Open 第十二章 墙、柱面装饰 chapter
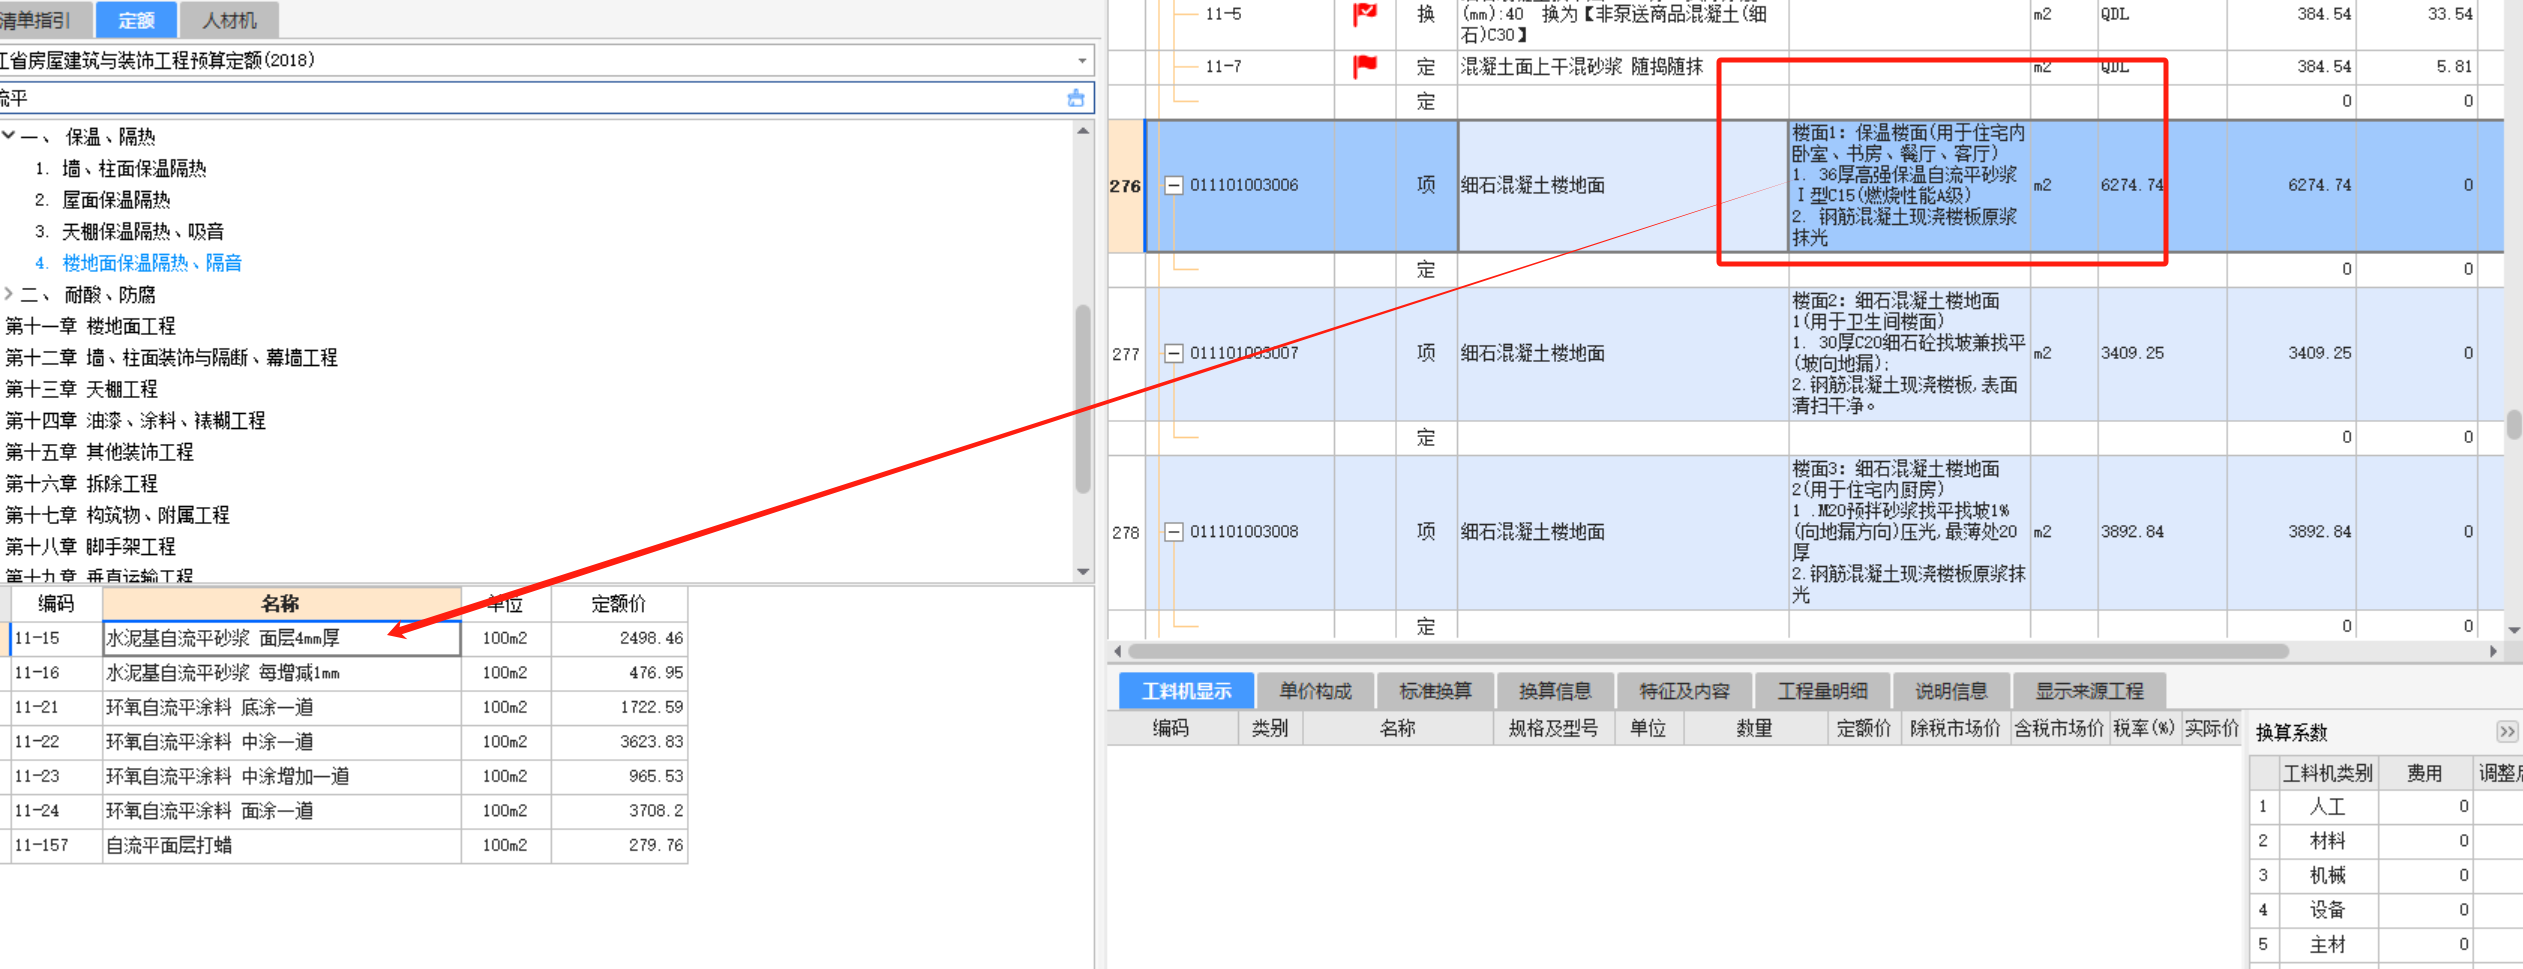 pos(171,357)
